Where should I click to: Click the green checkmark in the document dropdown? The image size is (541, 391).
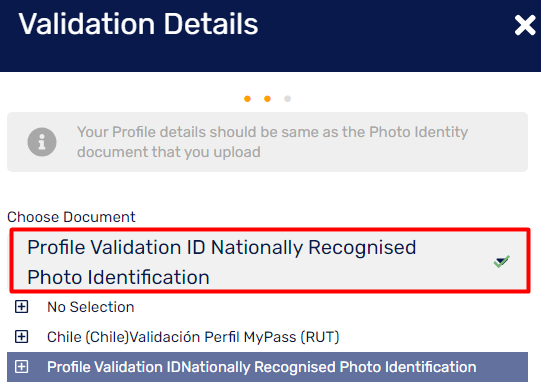point(501,261)
